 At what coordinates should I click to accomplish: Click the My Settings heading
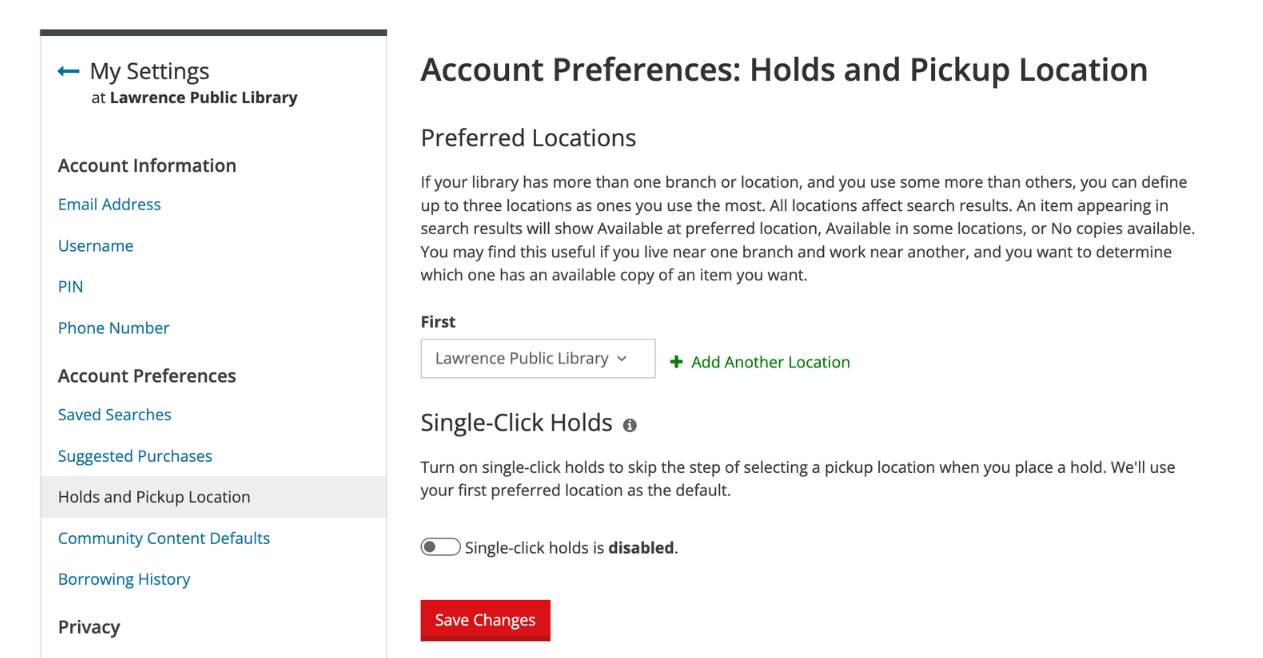(x=149, y=71)
